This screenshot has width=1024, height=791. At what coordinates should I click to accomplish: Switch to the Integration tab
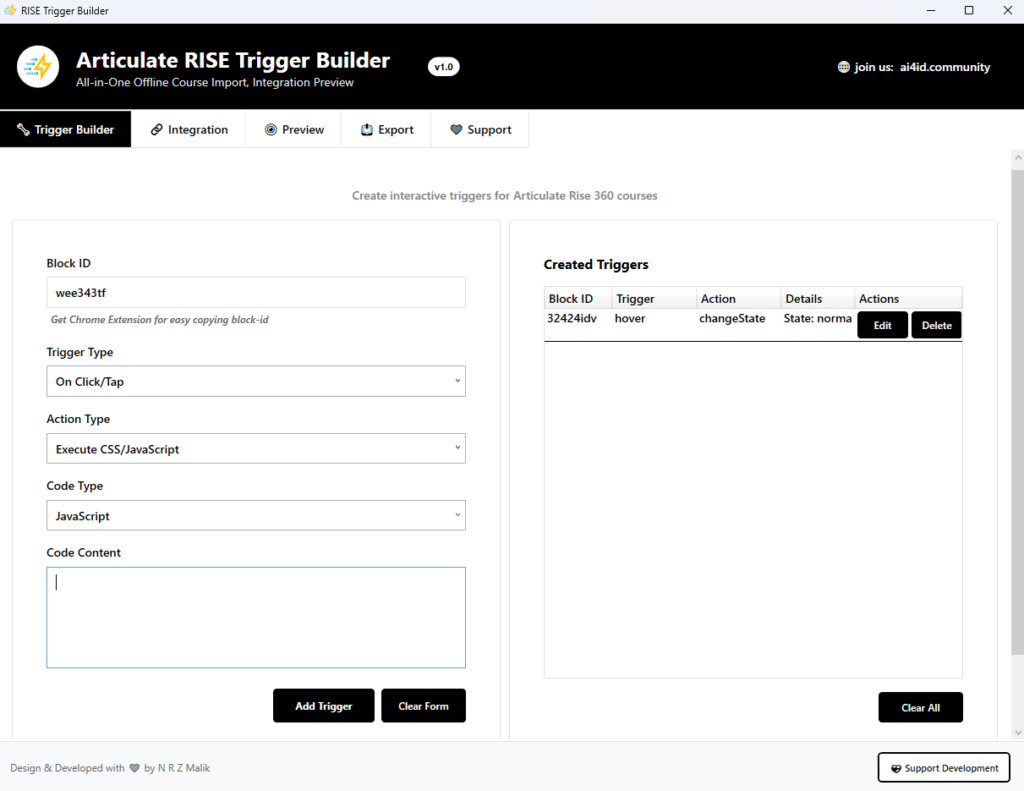click(189, 130)
